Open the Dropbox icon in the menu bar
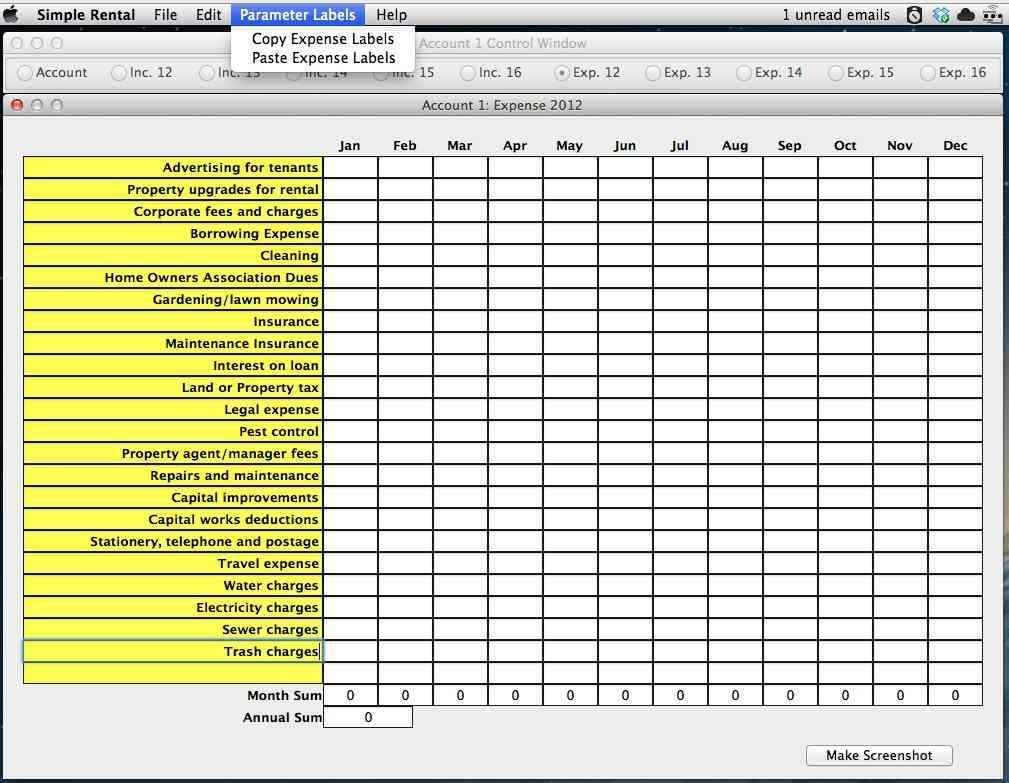1009x783 pixels. tap(940, 14)
